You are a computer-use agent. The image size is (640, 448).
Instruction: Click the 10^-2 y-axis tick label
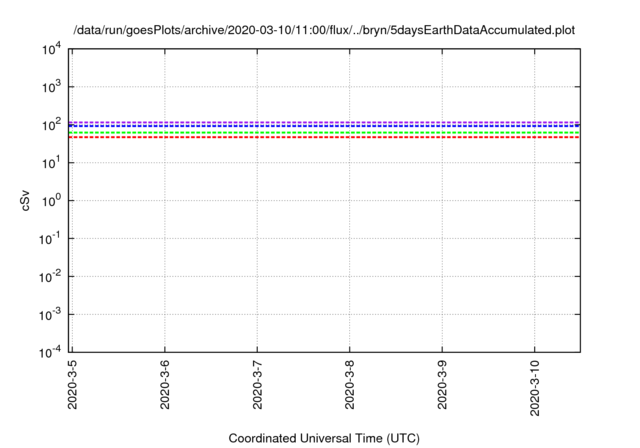(x=50, y=277)
